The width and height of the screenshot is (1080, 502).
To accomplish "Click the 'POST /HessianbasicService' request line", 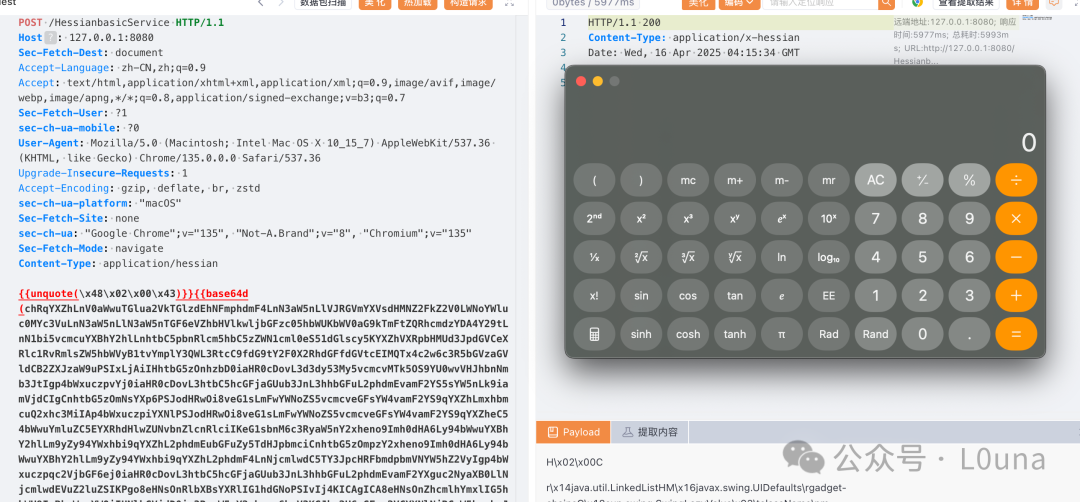I will pyautogui.click(x=121, y=23).
